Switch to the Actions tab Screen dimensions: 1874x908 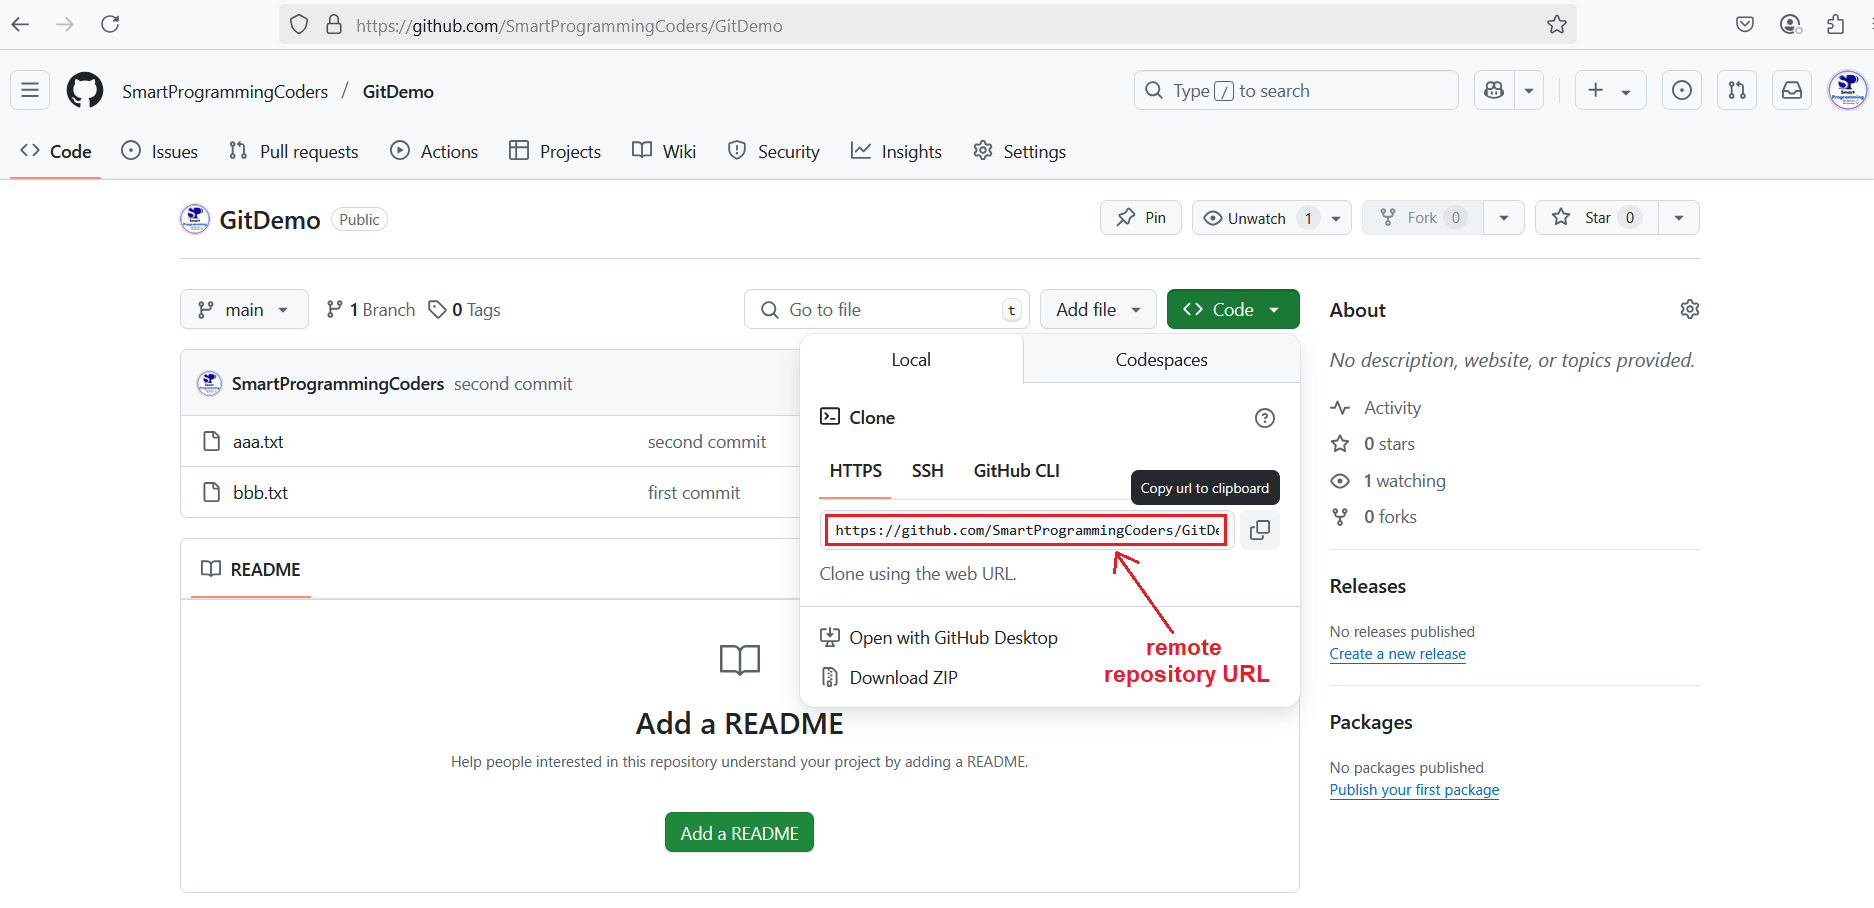[435, 151]
